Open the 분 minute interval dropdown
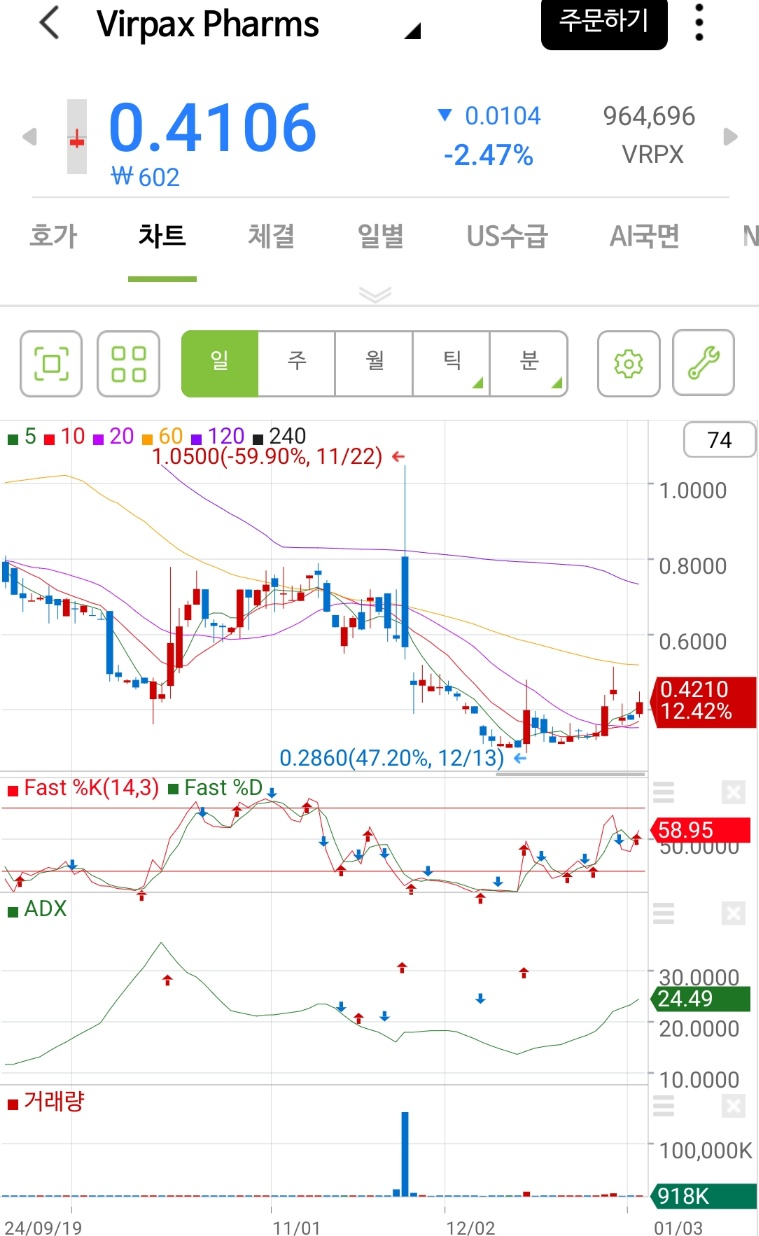759x1236 pixels. click(529, 362)
